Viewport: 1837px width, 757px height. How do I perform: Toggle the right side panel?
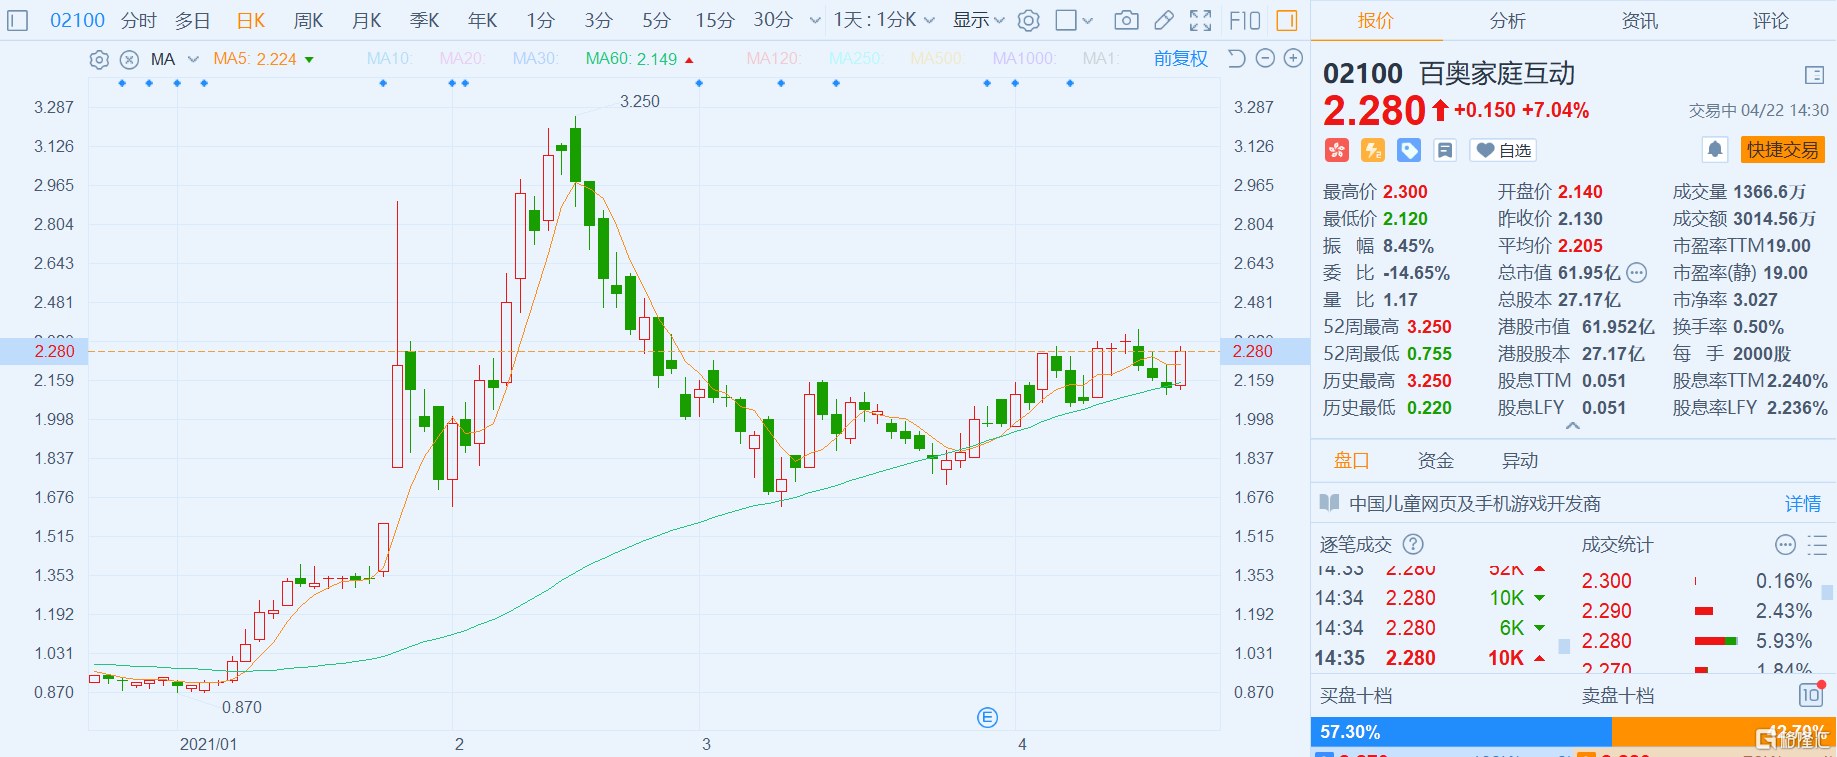1288,20
